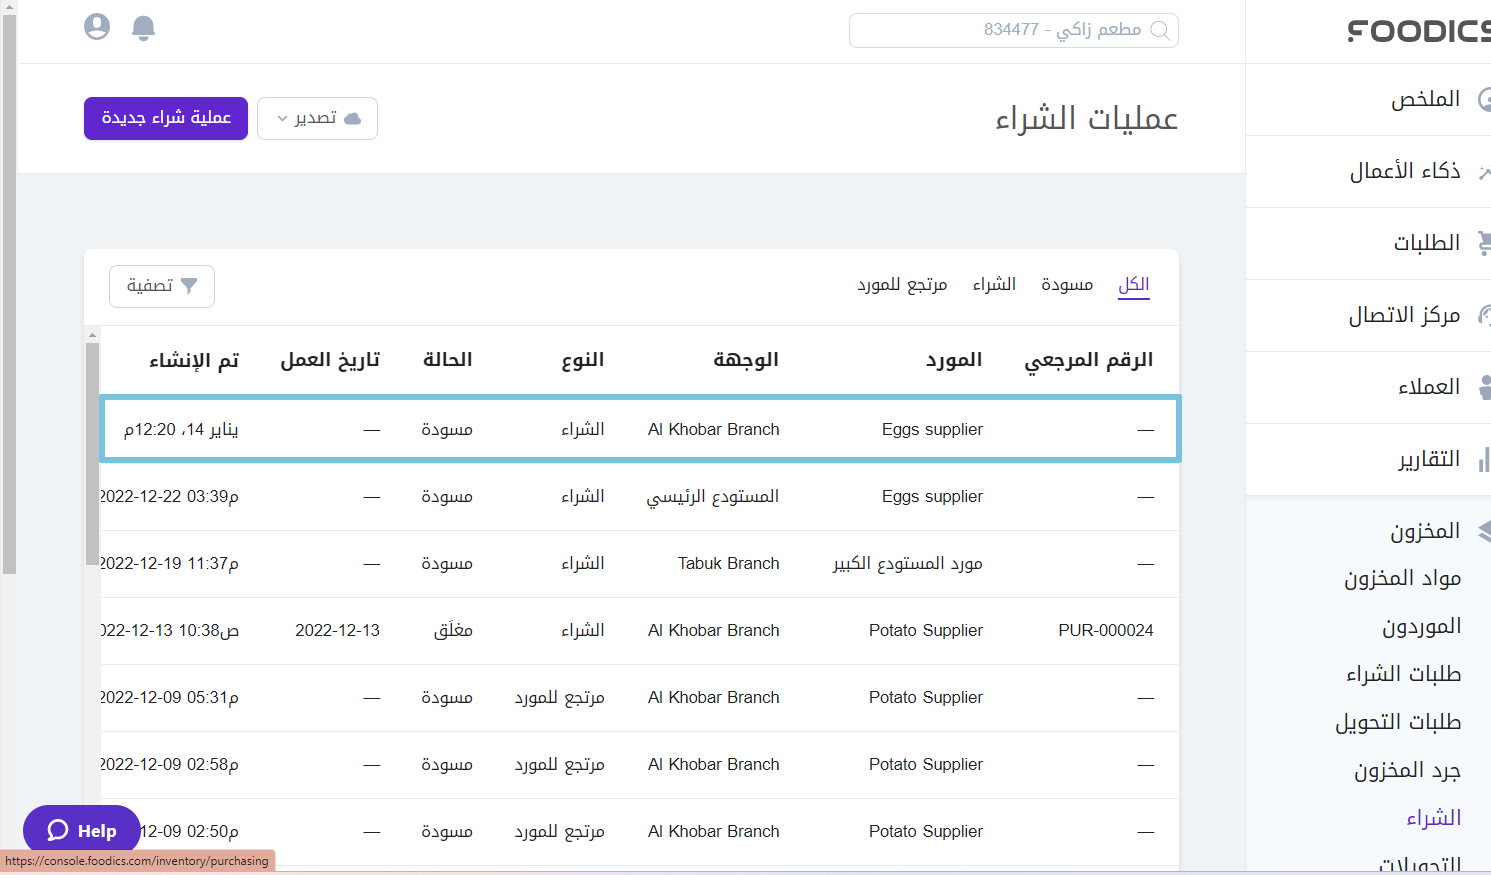Image resolution: width=1491 pixels, height=875 pixels.
Task: Click the branch search input field
Action: (1000, 30)
